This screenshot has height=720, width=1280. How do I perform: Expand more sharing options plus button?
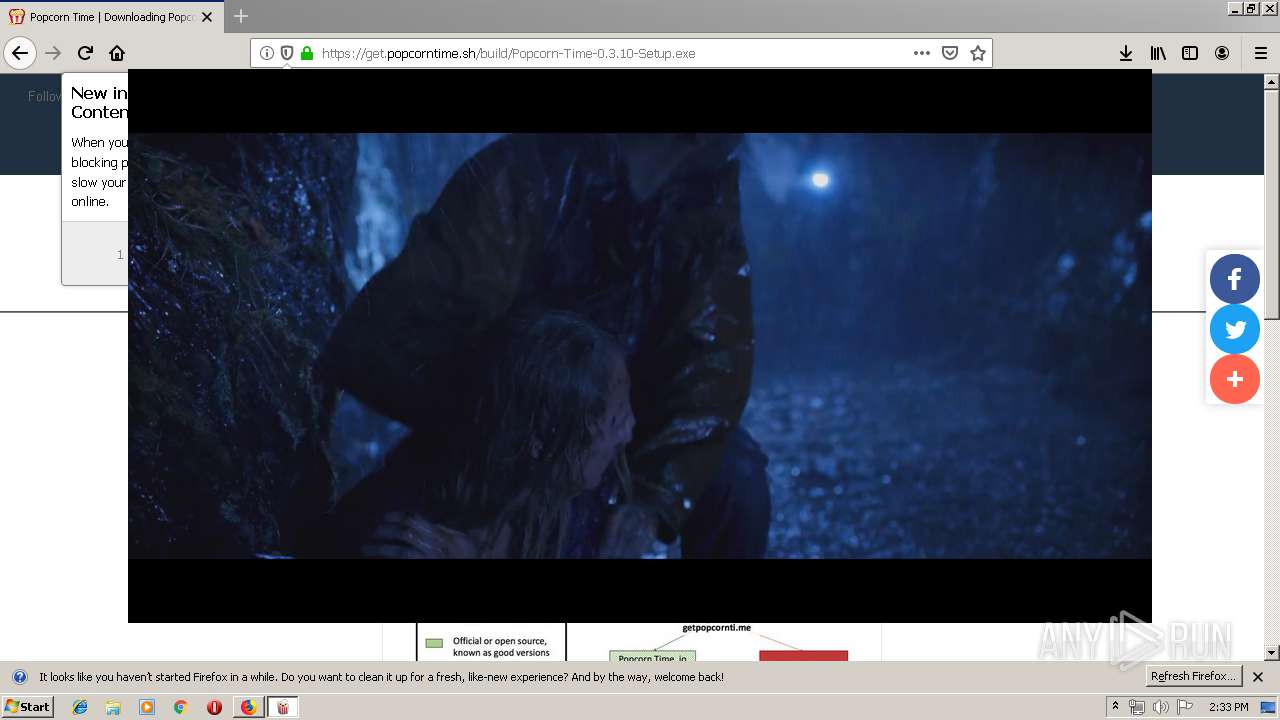point(1235,379)
